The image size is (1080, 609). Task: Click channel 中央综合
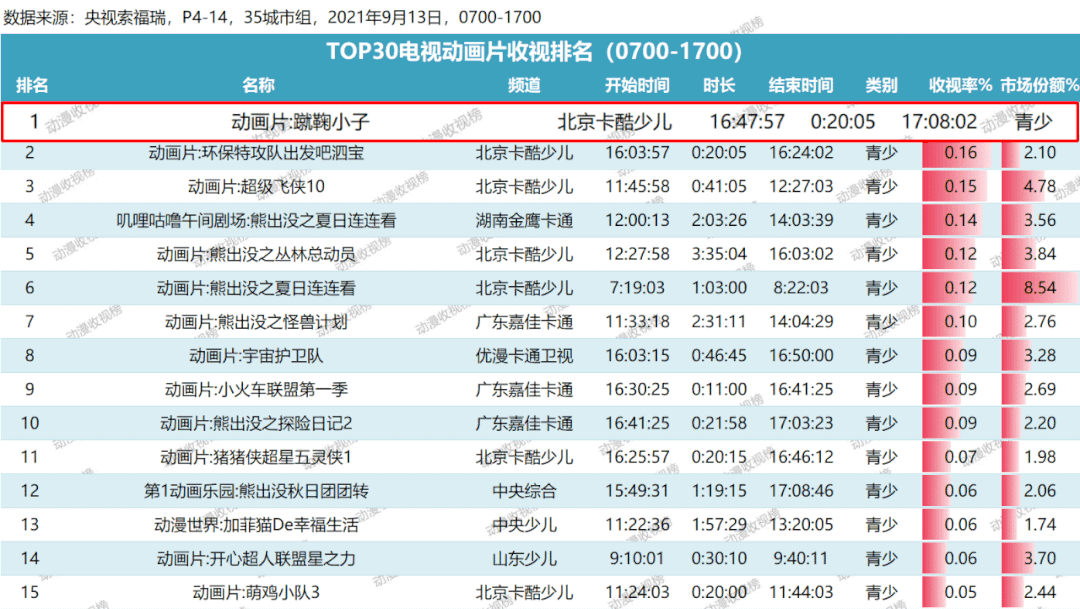(524, 491)
